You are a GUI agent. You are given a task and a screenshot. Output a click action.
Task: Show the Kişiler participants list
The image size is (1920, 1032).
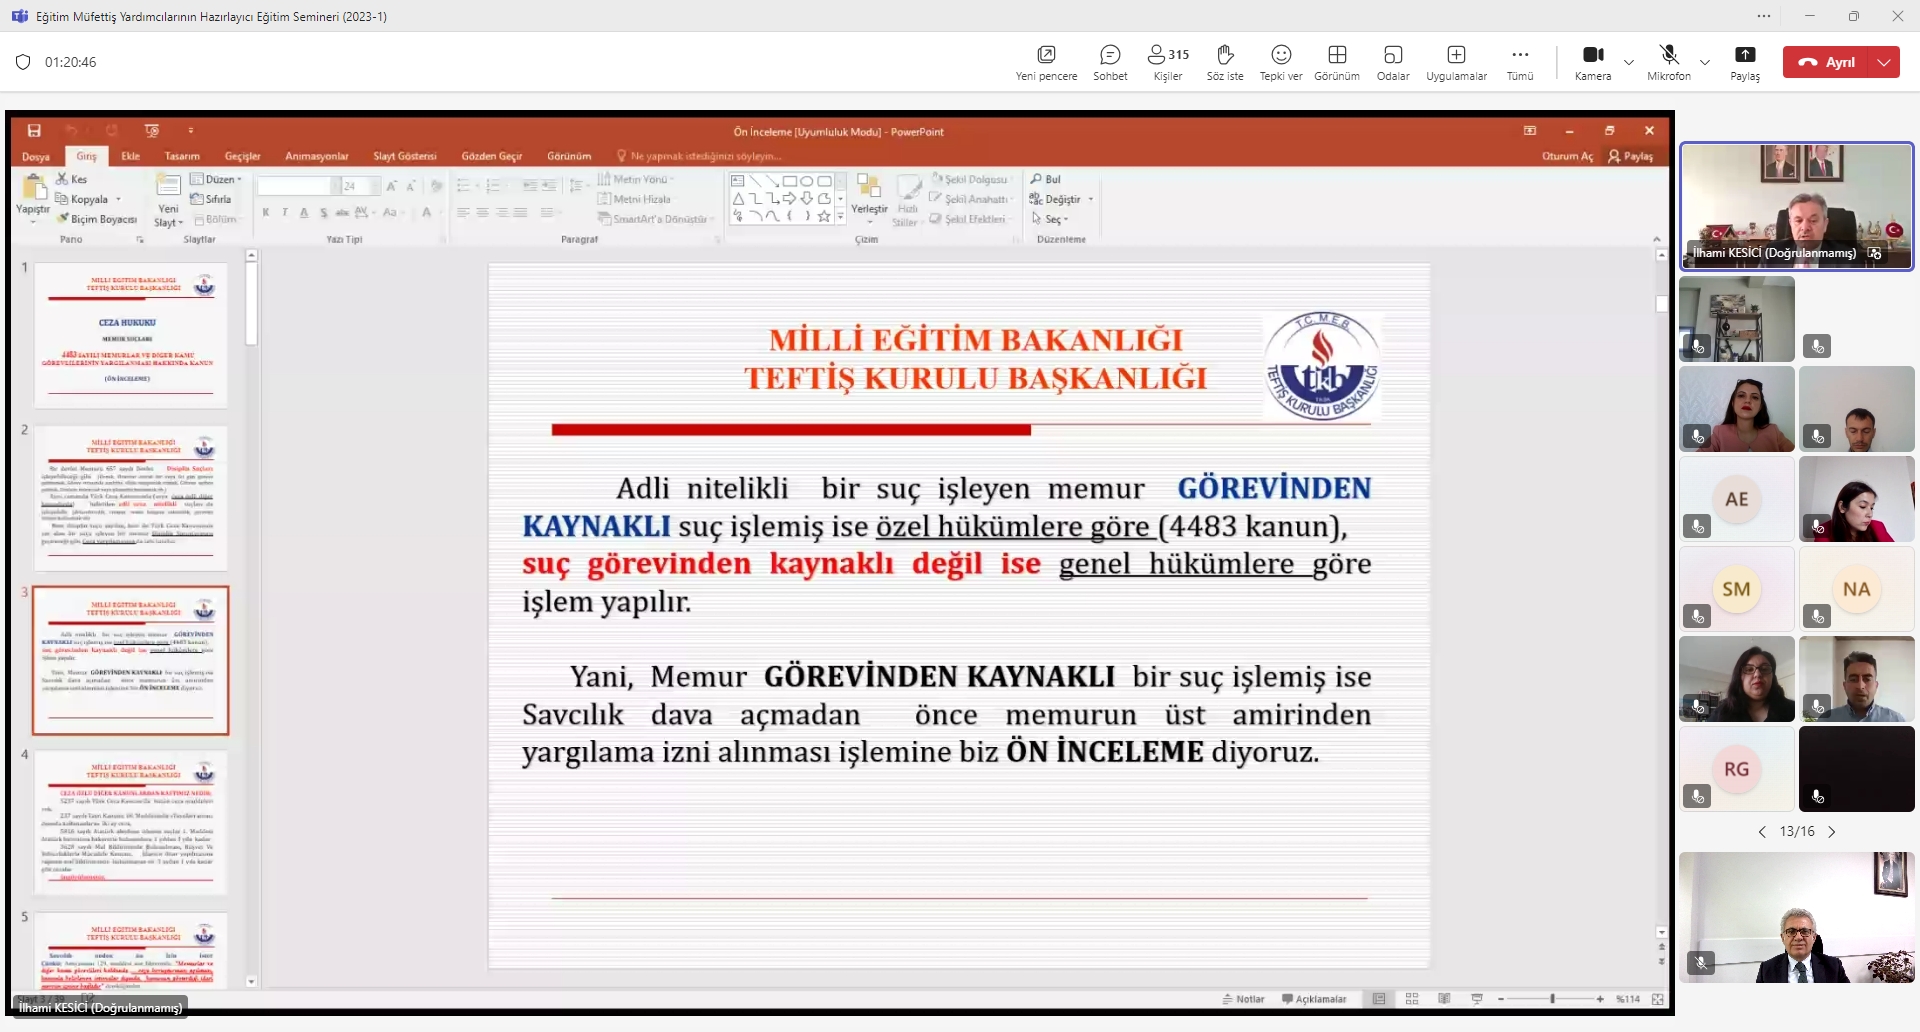coord(1168,62)
